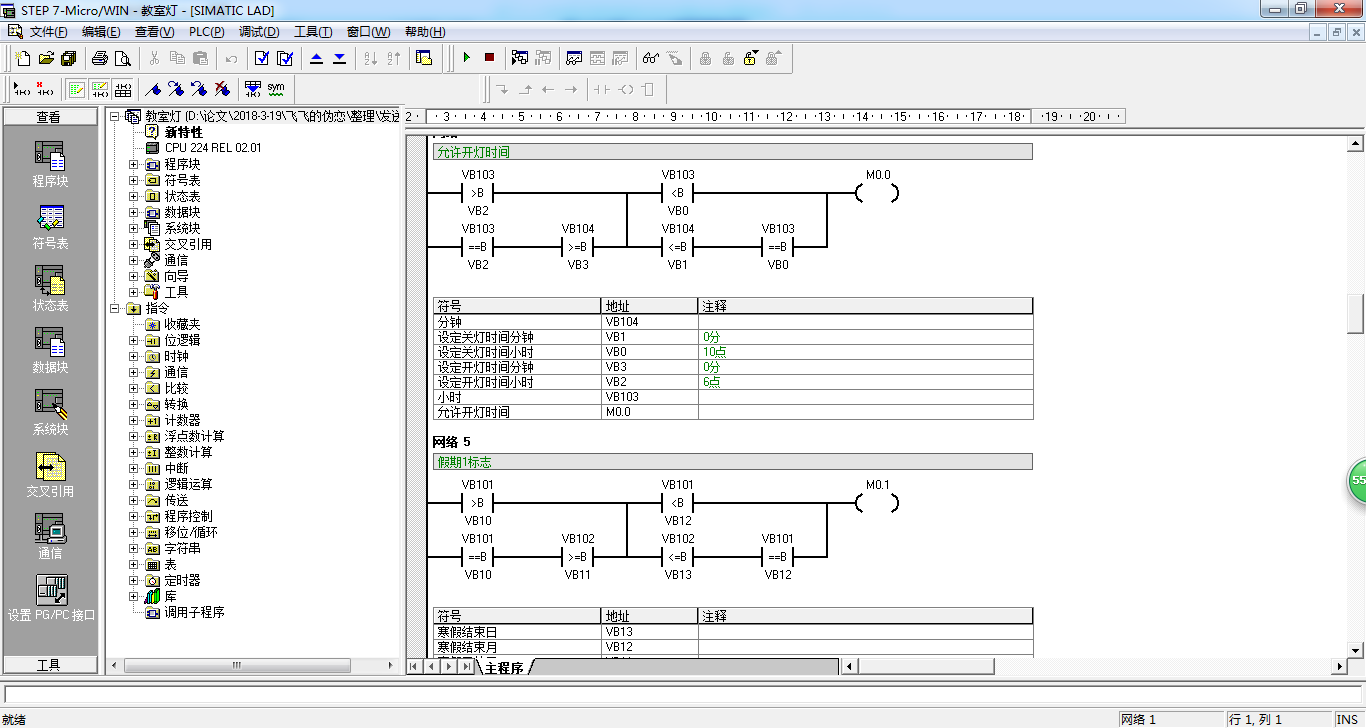This screenshot has width=1366, height=728.
Task: Open the PLC(P) menu
Action: click(x=206, y=32)
